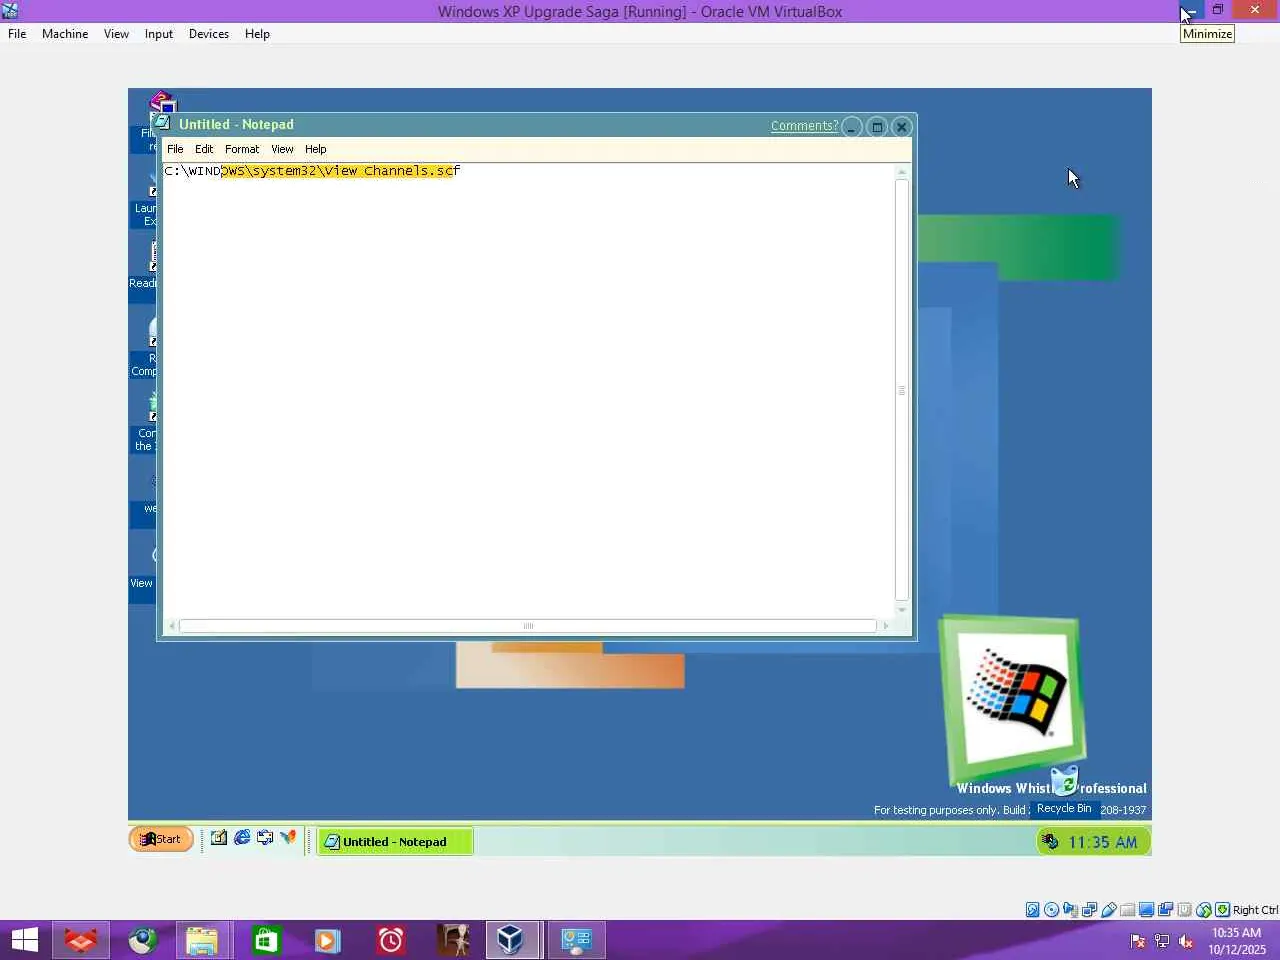Open the VirtualBox Input menu
The image size is (1280, 960).
click(x=159, y=34)
